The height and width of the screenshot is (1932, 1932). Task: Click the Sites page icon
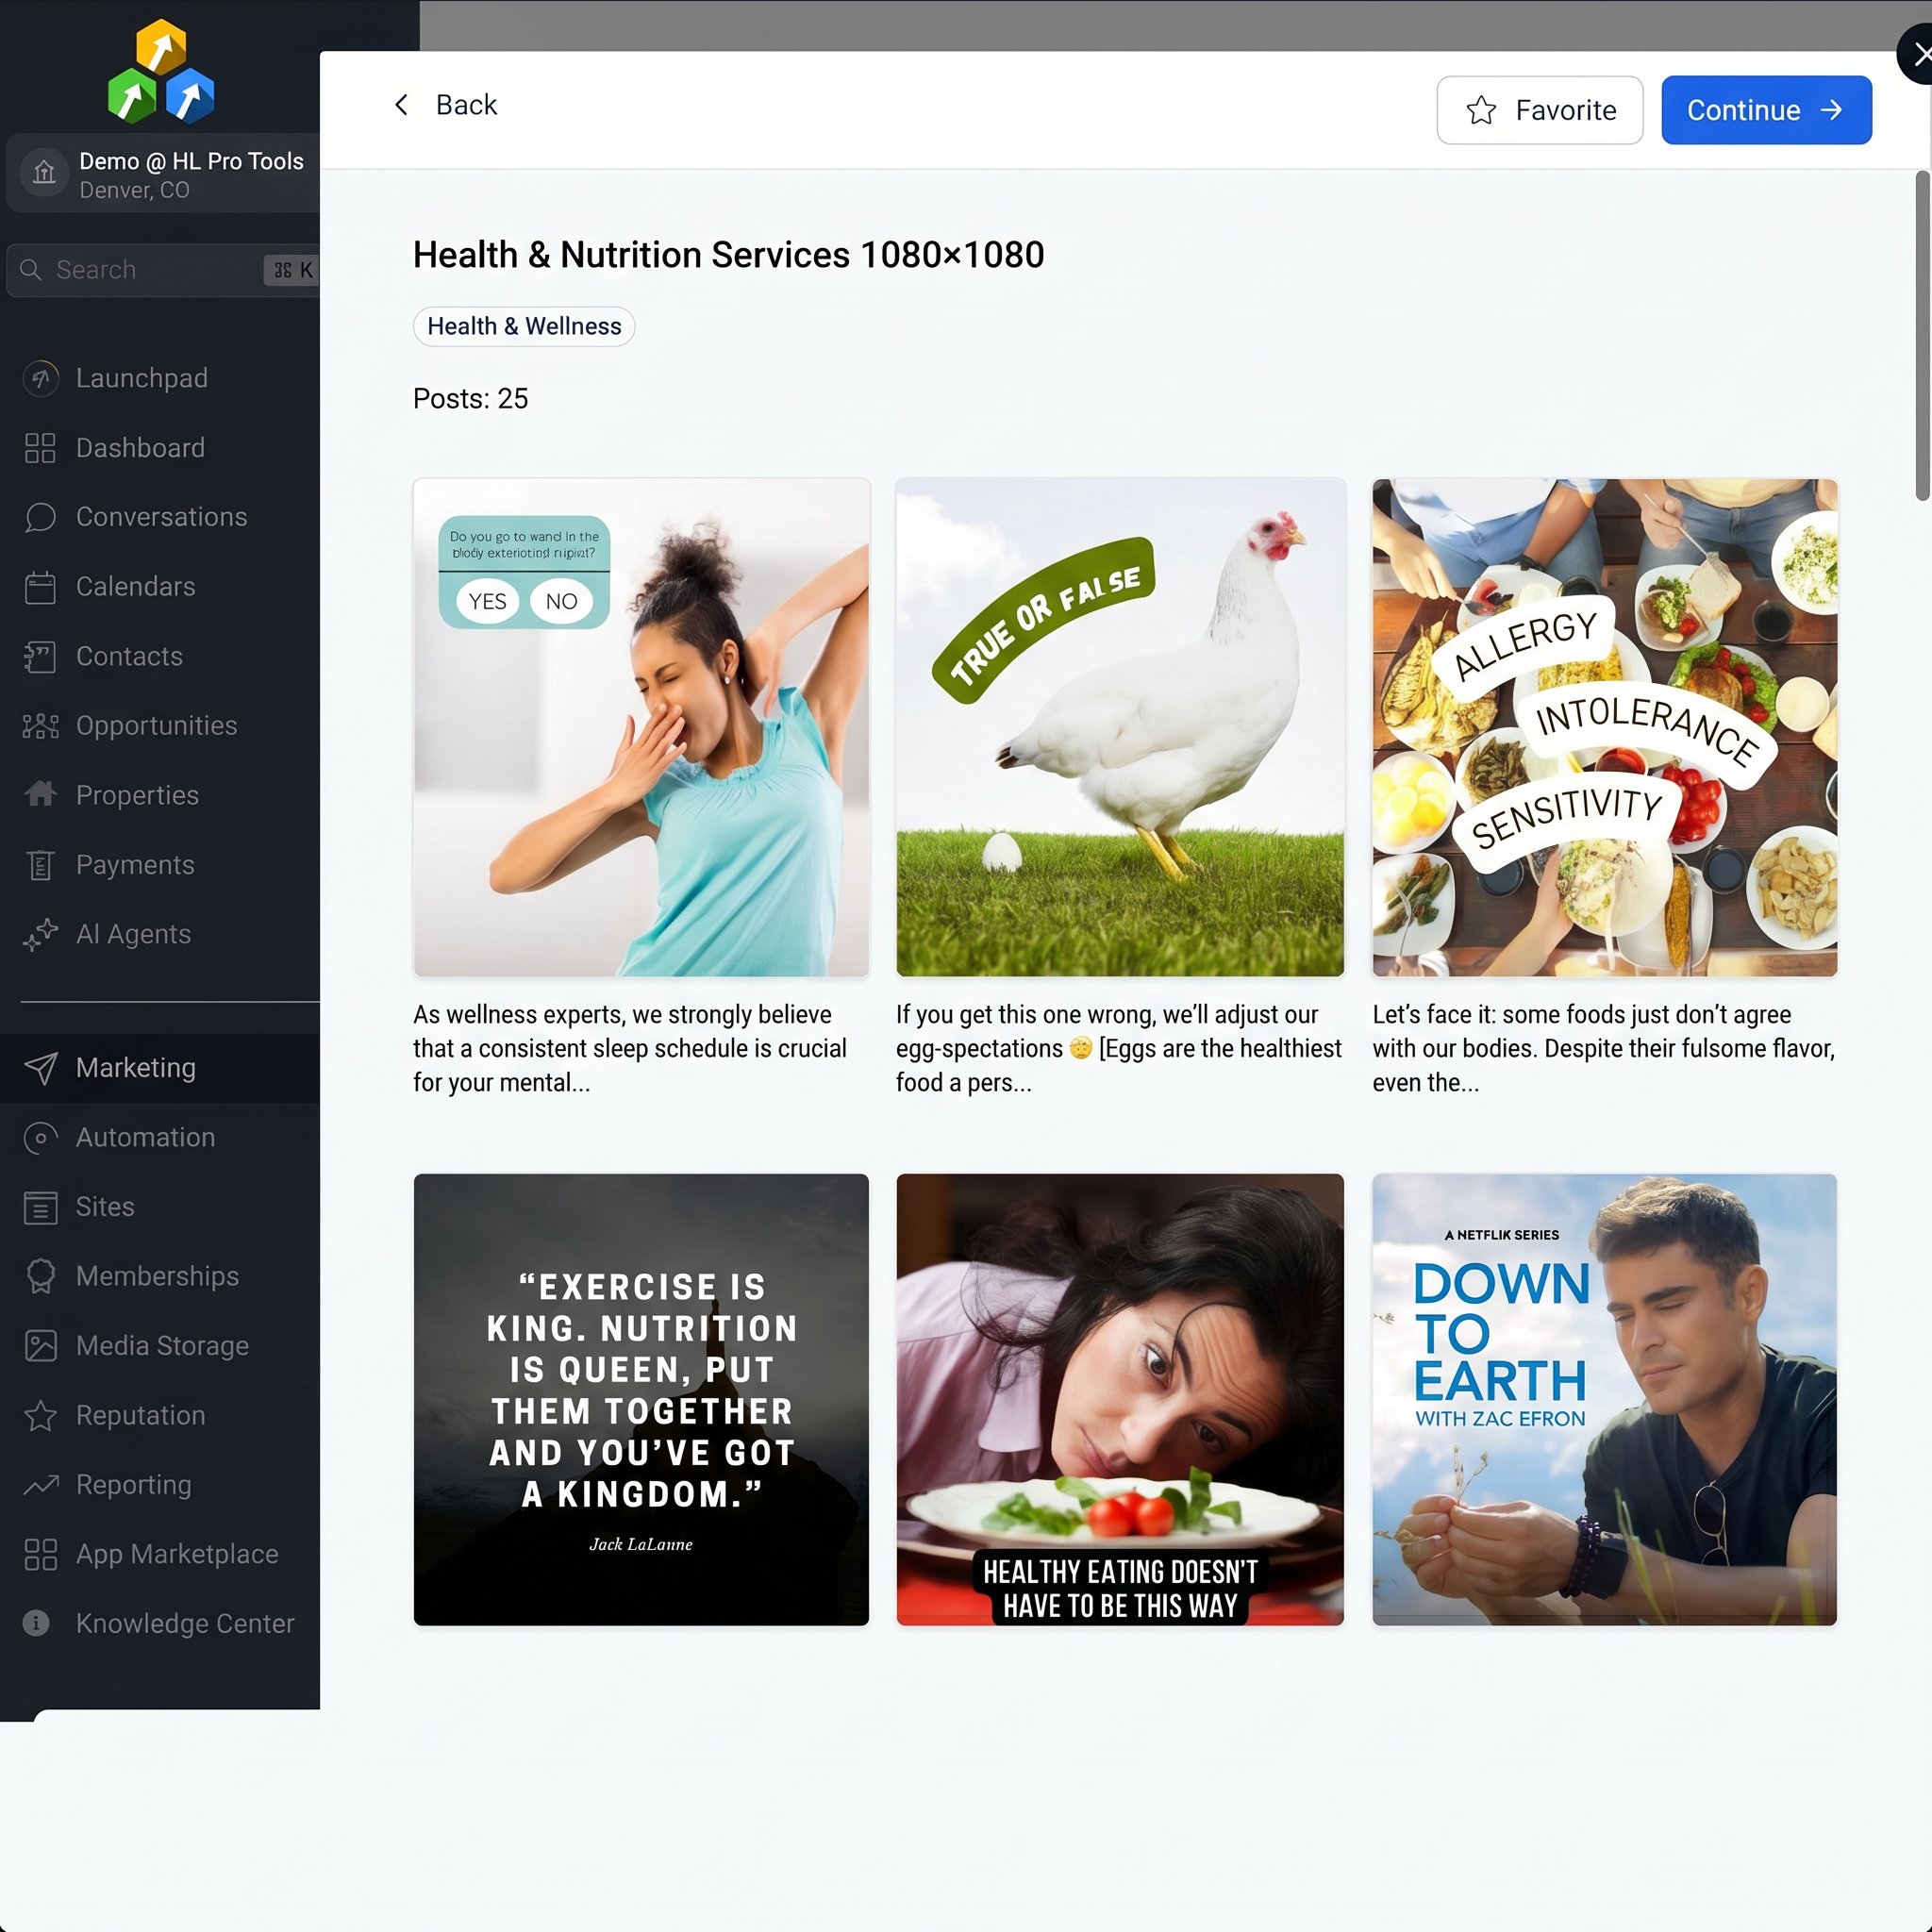click(x=40, y=1207)
